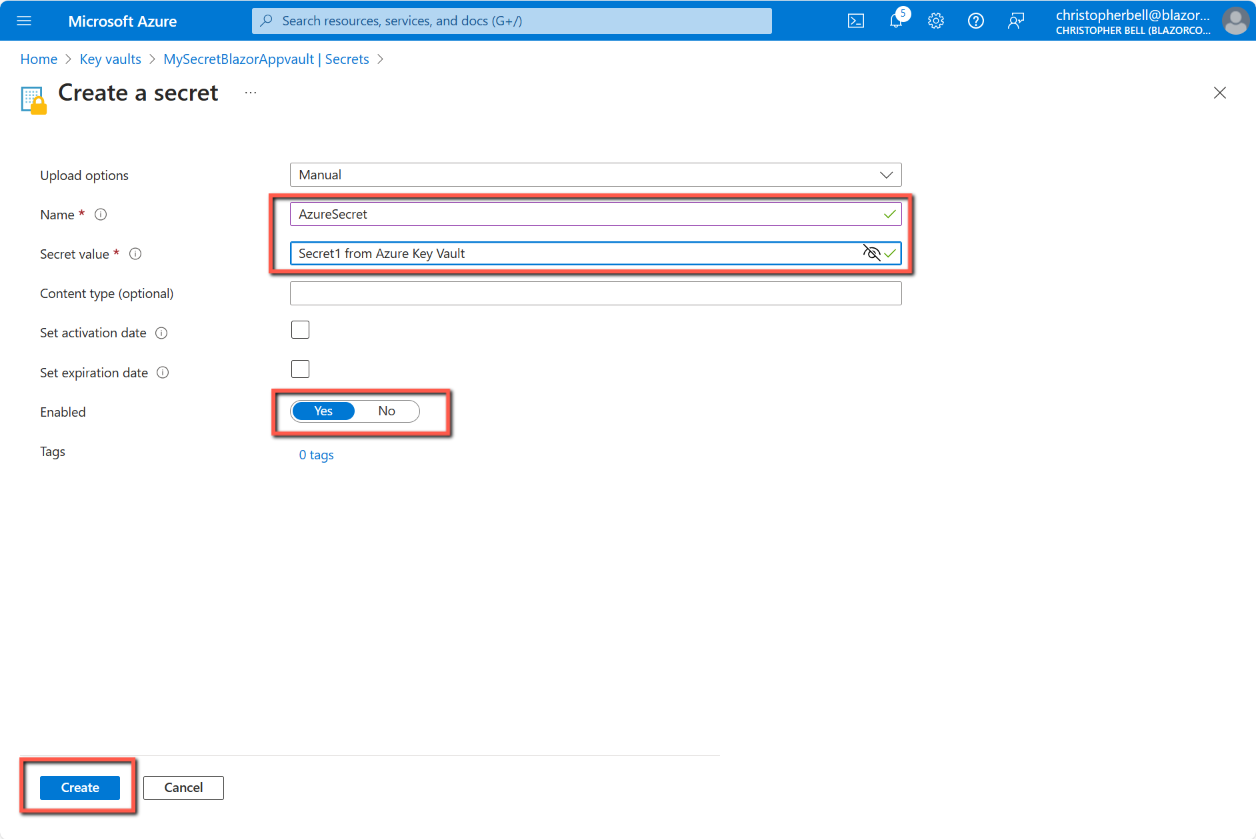
Task: Open the notifications bell
Action: point(896,21)
